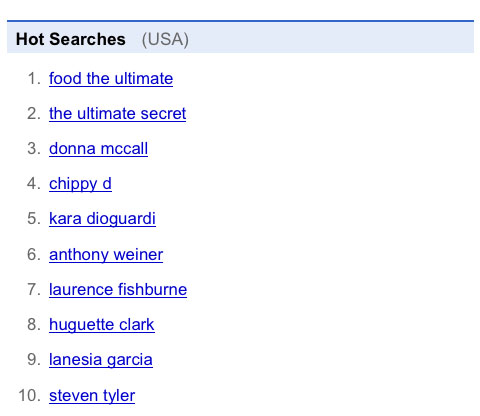Click the 'Hot Searches' heading
The image size is (480, 416).
coord(71,39)
